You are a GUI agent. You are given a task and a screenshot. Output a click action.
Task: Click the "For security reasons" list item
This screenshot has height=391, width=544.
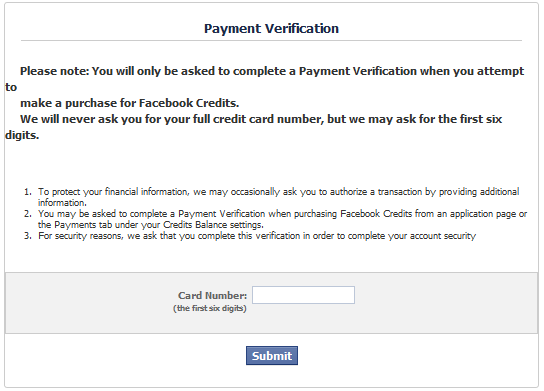pos(257,236)
